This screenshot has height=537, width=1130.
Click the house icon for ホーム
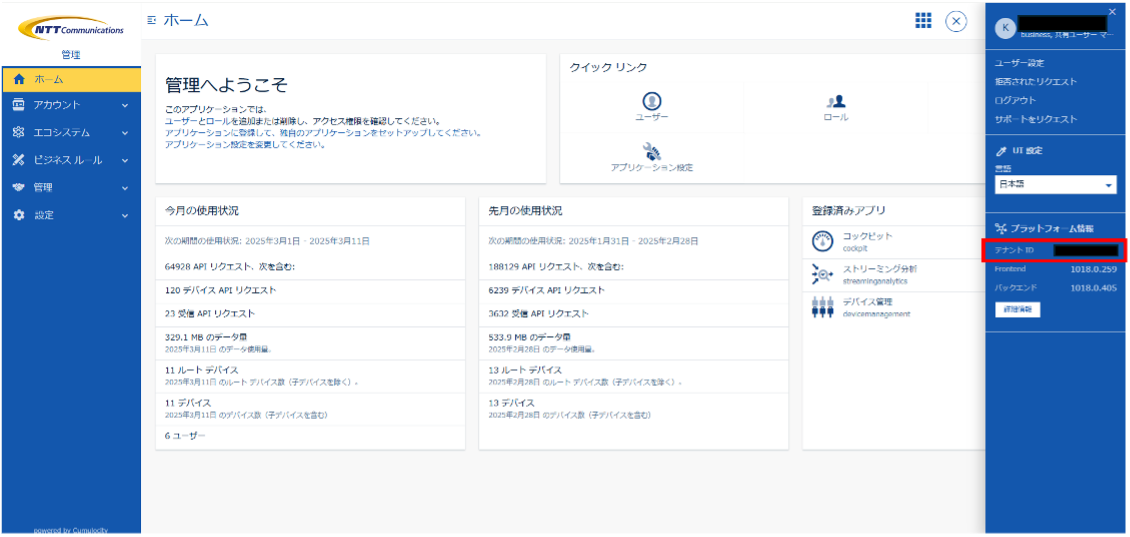[19, 79]
